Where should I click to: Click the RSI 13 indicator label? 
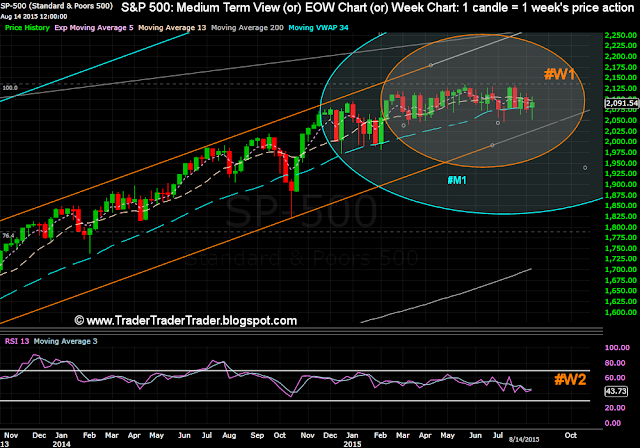click(x=17, y=341)
